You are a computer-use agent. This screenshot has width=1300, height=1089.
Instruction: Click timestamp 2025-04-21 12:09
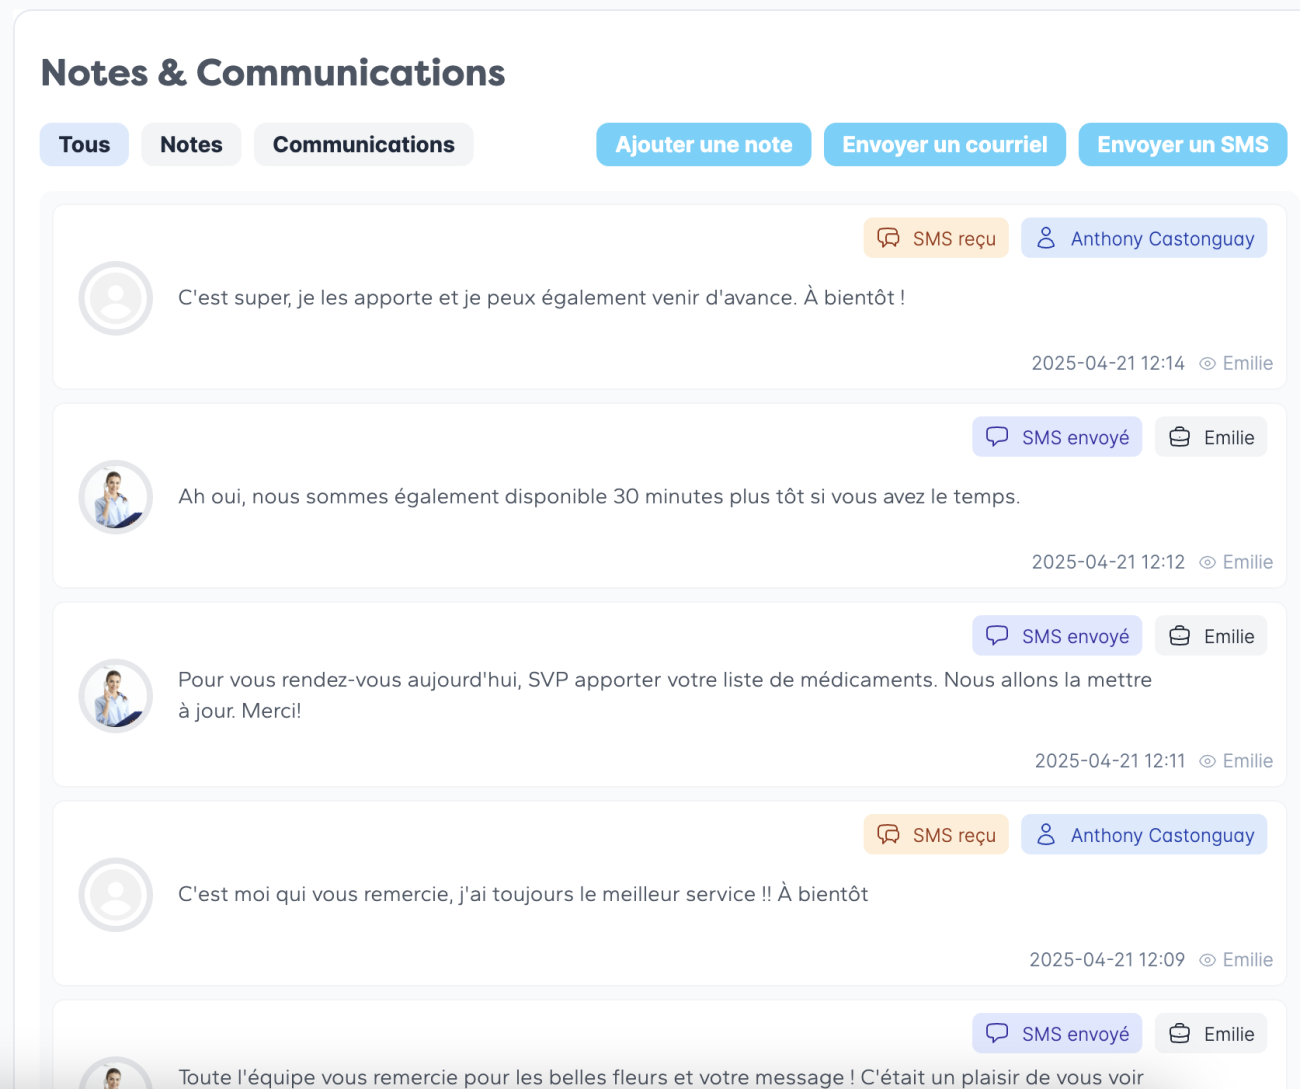(x=1107, y=960)
